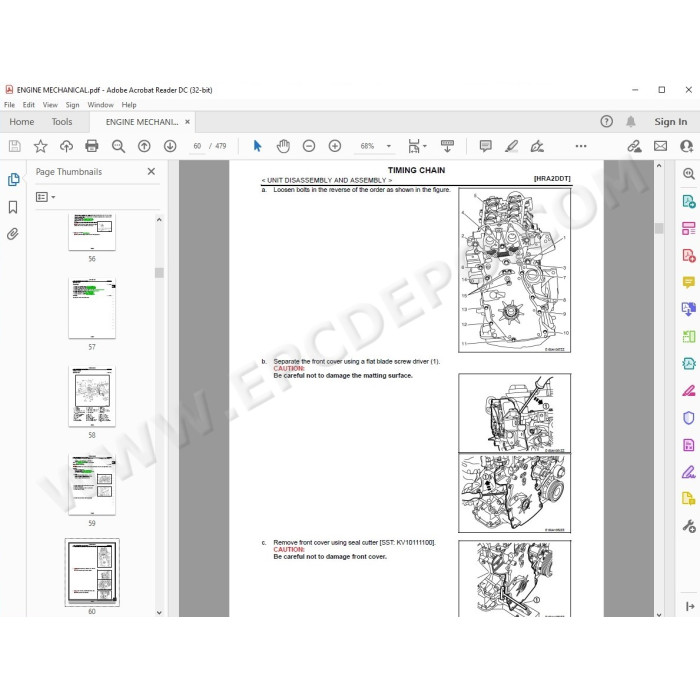Screen dimensions: 700x700
Task: Select the arrow selection tool
Action: (258, 146)
